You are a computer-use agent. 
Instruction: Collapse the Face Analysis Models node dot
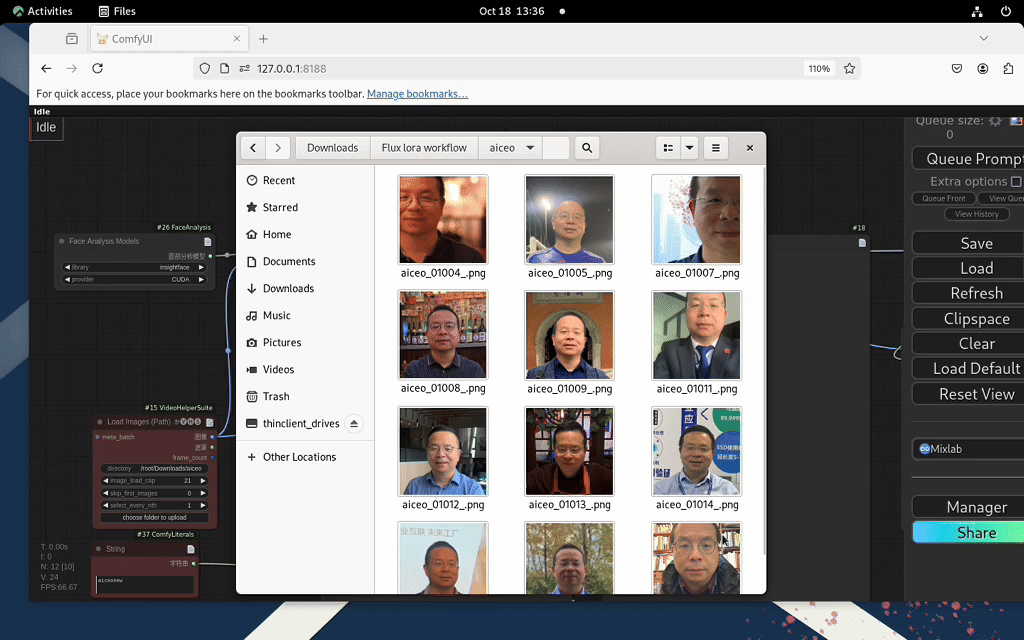tap(62, 242)
